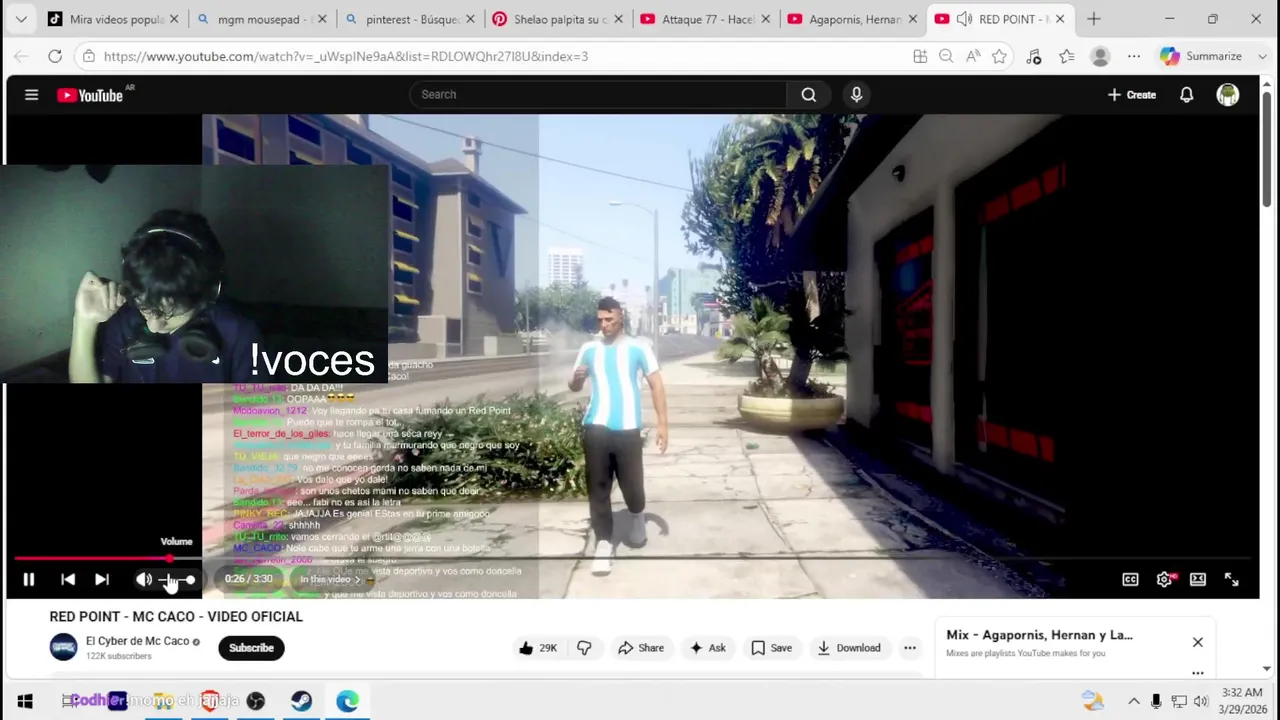Click the channel avatar thumbnail

(x=63, y=647)
